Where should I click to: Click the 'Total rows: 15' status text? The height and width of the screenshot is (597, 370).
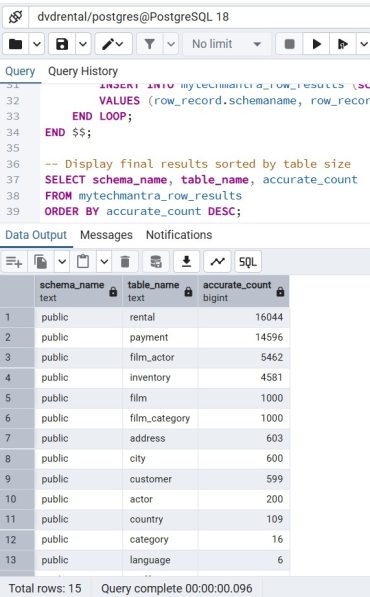point(45,588)
